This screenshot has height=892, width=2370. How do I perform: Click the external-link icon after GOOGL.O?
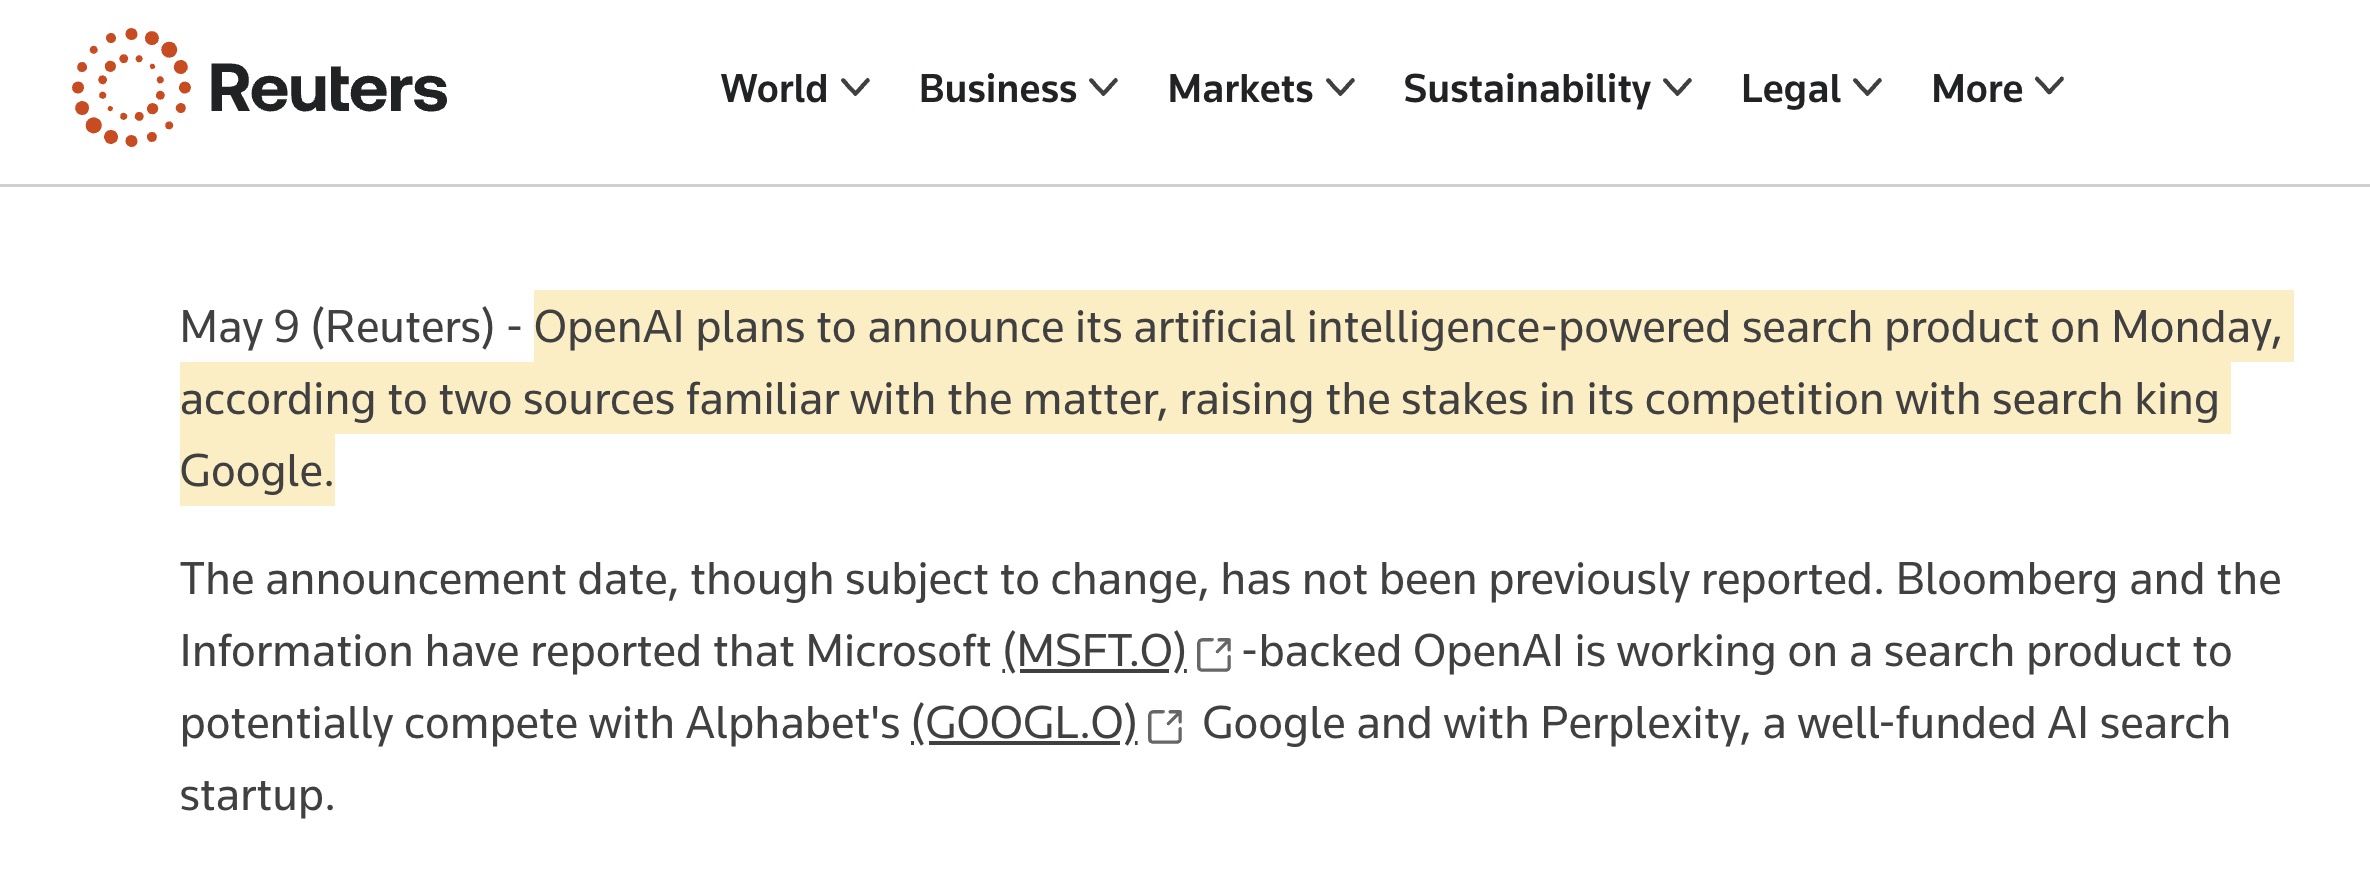click(x=1166, y=727)
